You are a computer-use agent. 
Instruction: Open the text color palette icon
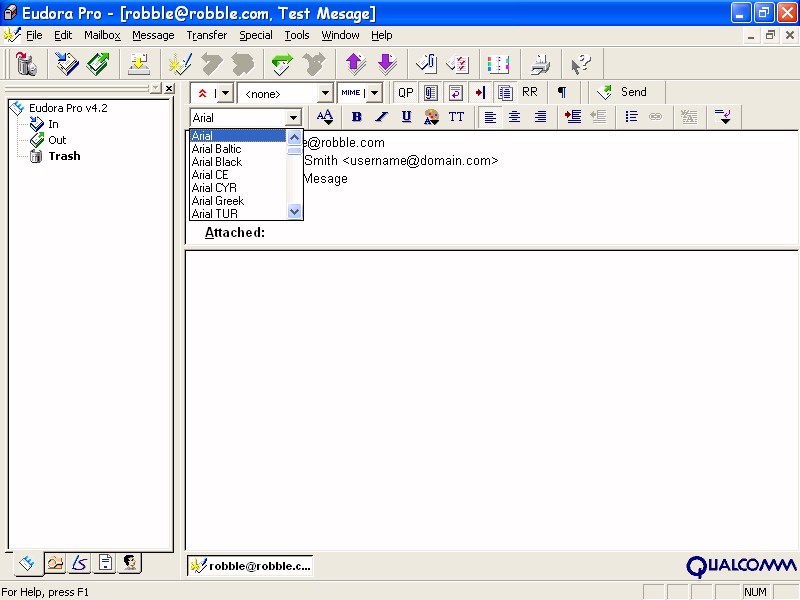pyautogui.click(x=431, y=117)
